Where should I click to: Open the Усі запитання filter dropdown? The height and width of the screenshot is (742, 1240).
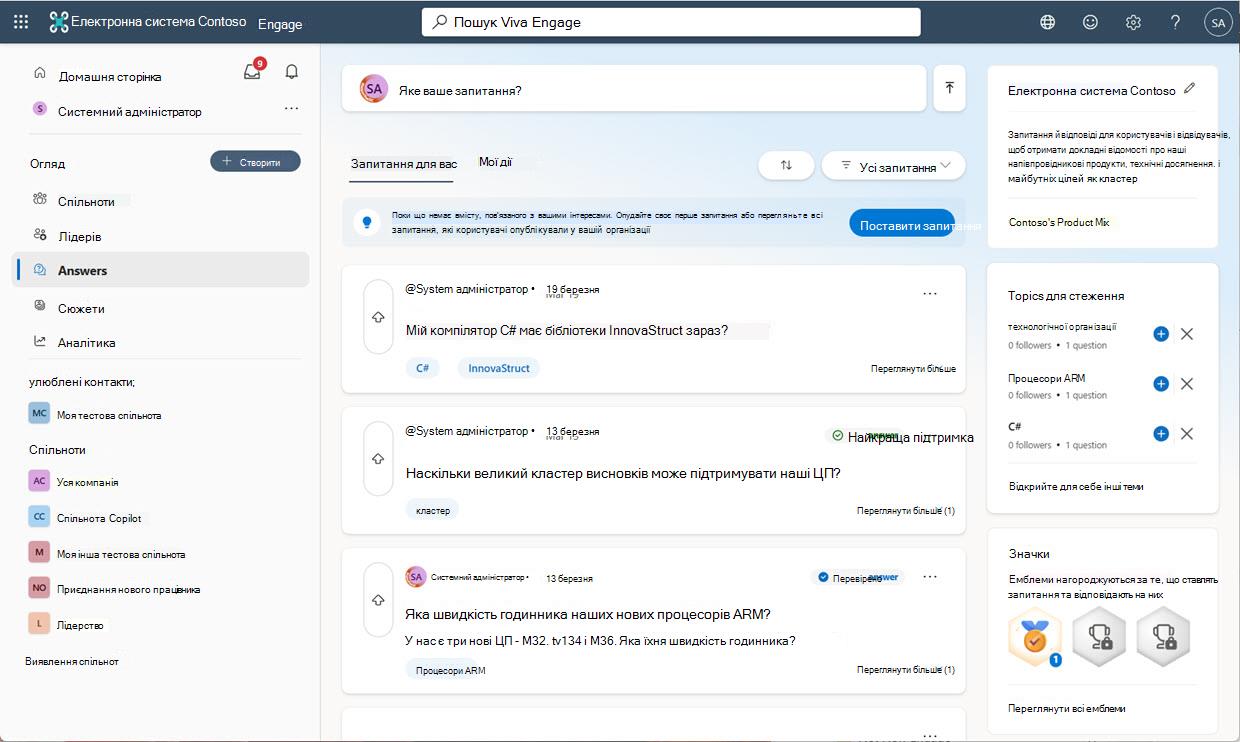(x=893, y=166)
